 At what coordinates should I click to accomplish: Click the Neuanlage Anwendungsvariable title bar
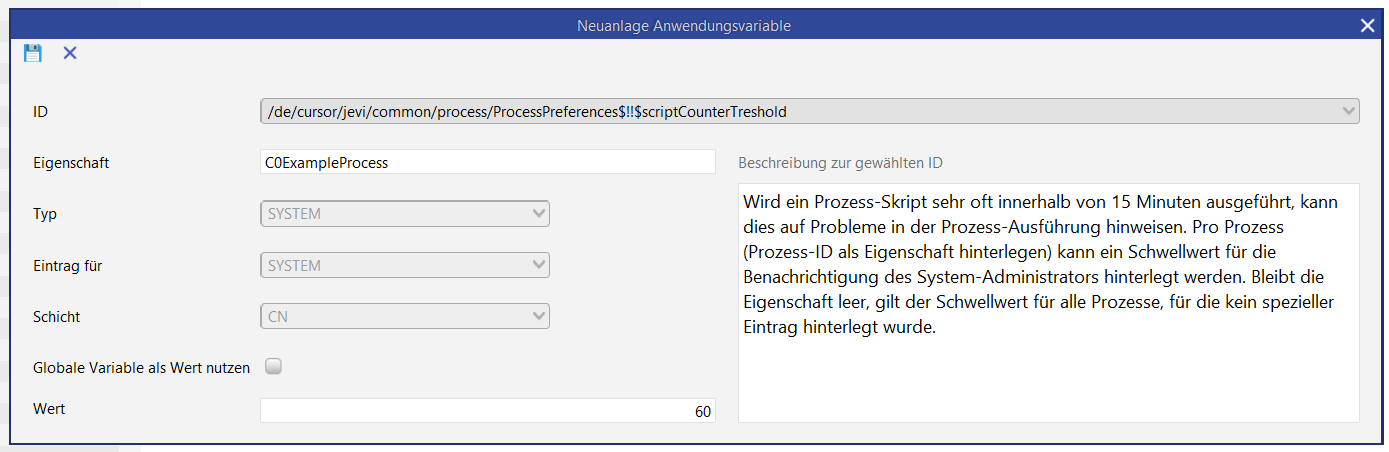[684, 25]
